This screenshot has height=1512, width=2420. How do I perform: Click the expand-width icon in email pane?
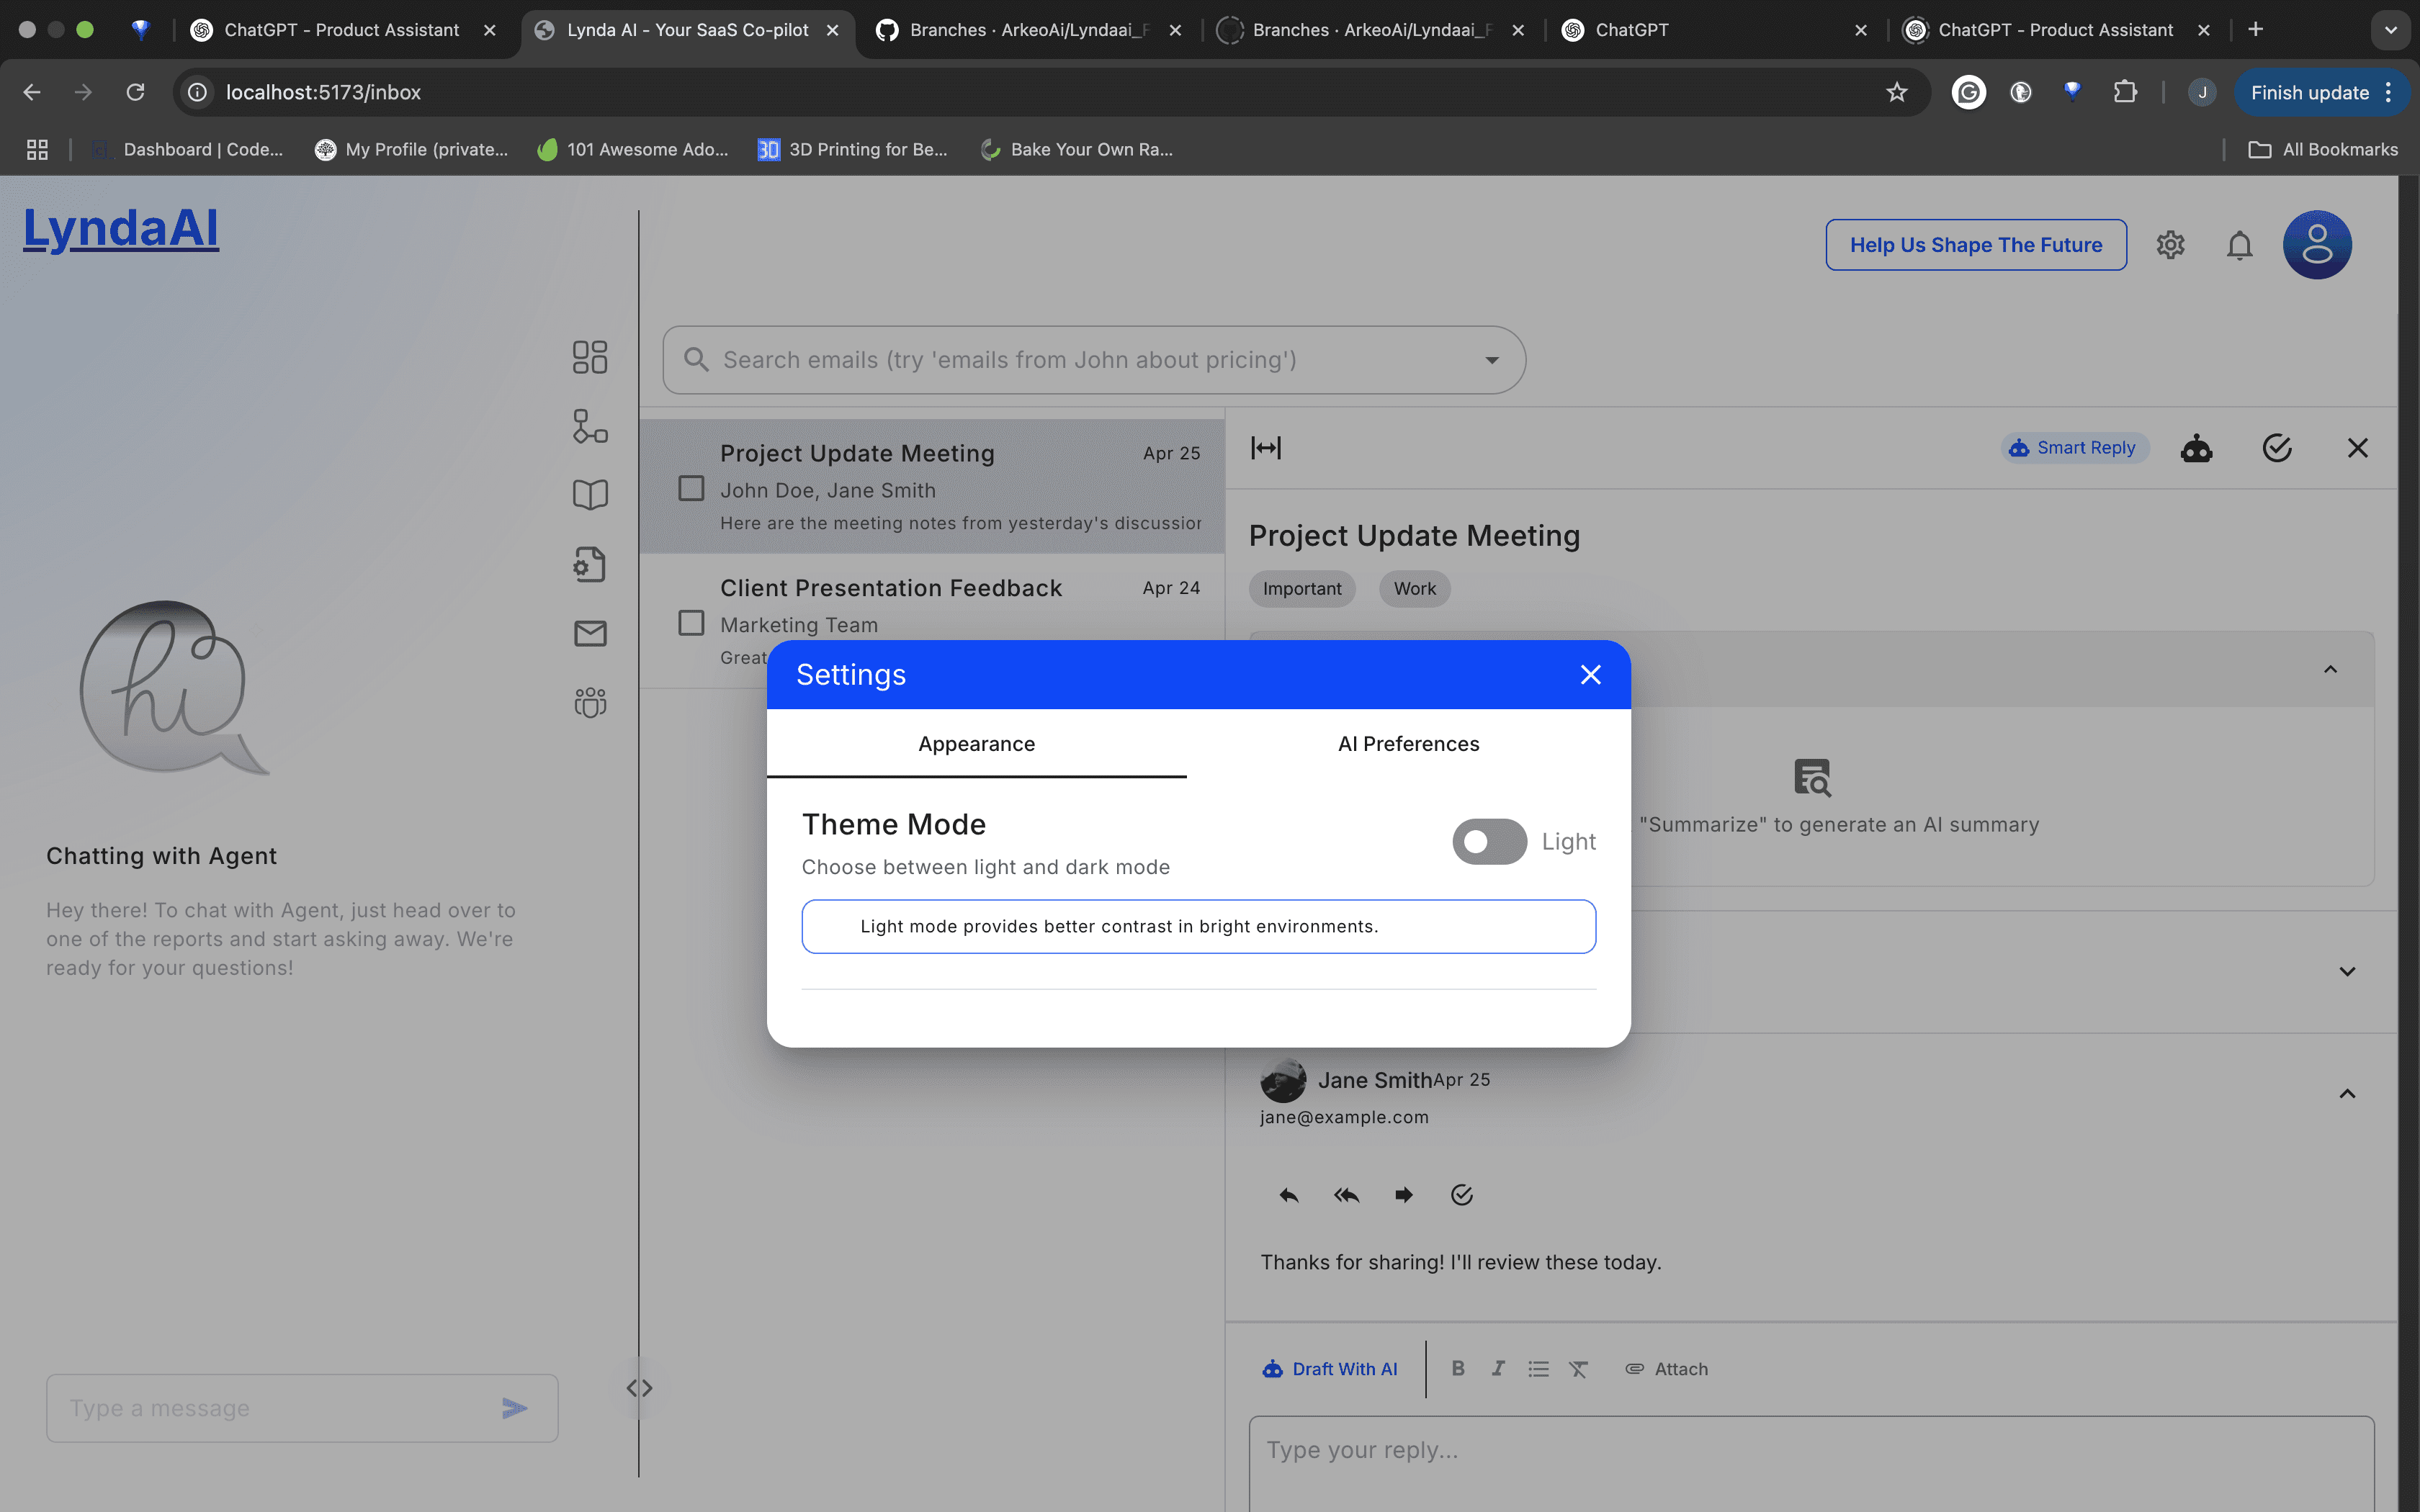click(x=1266, y=448)
